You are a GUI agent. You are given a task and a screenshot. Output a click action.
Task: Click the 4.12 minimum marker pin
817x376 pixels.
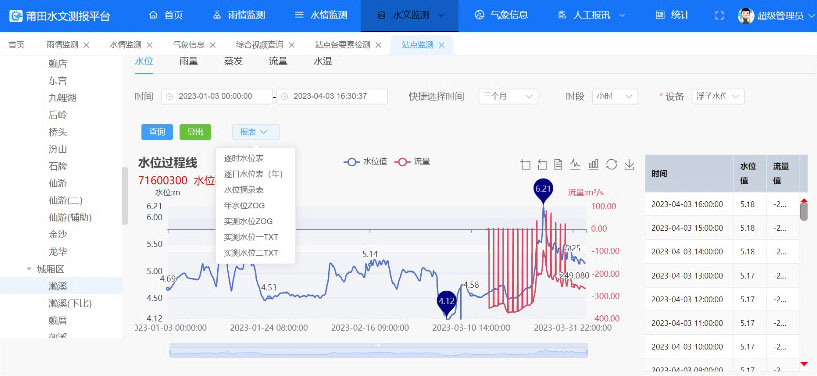(x=447, y=303)
